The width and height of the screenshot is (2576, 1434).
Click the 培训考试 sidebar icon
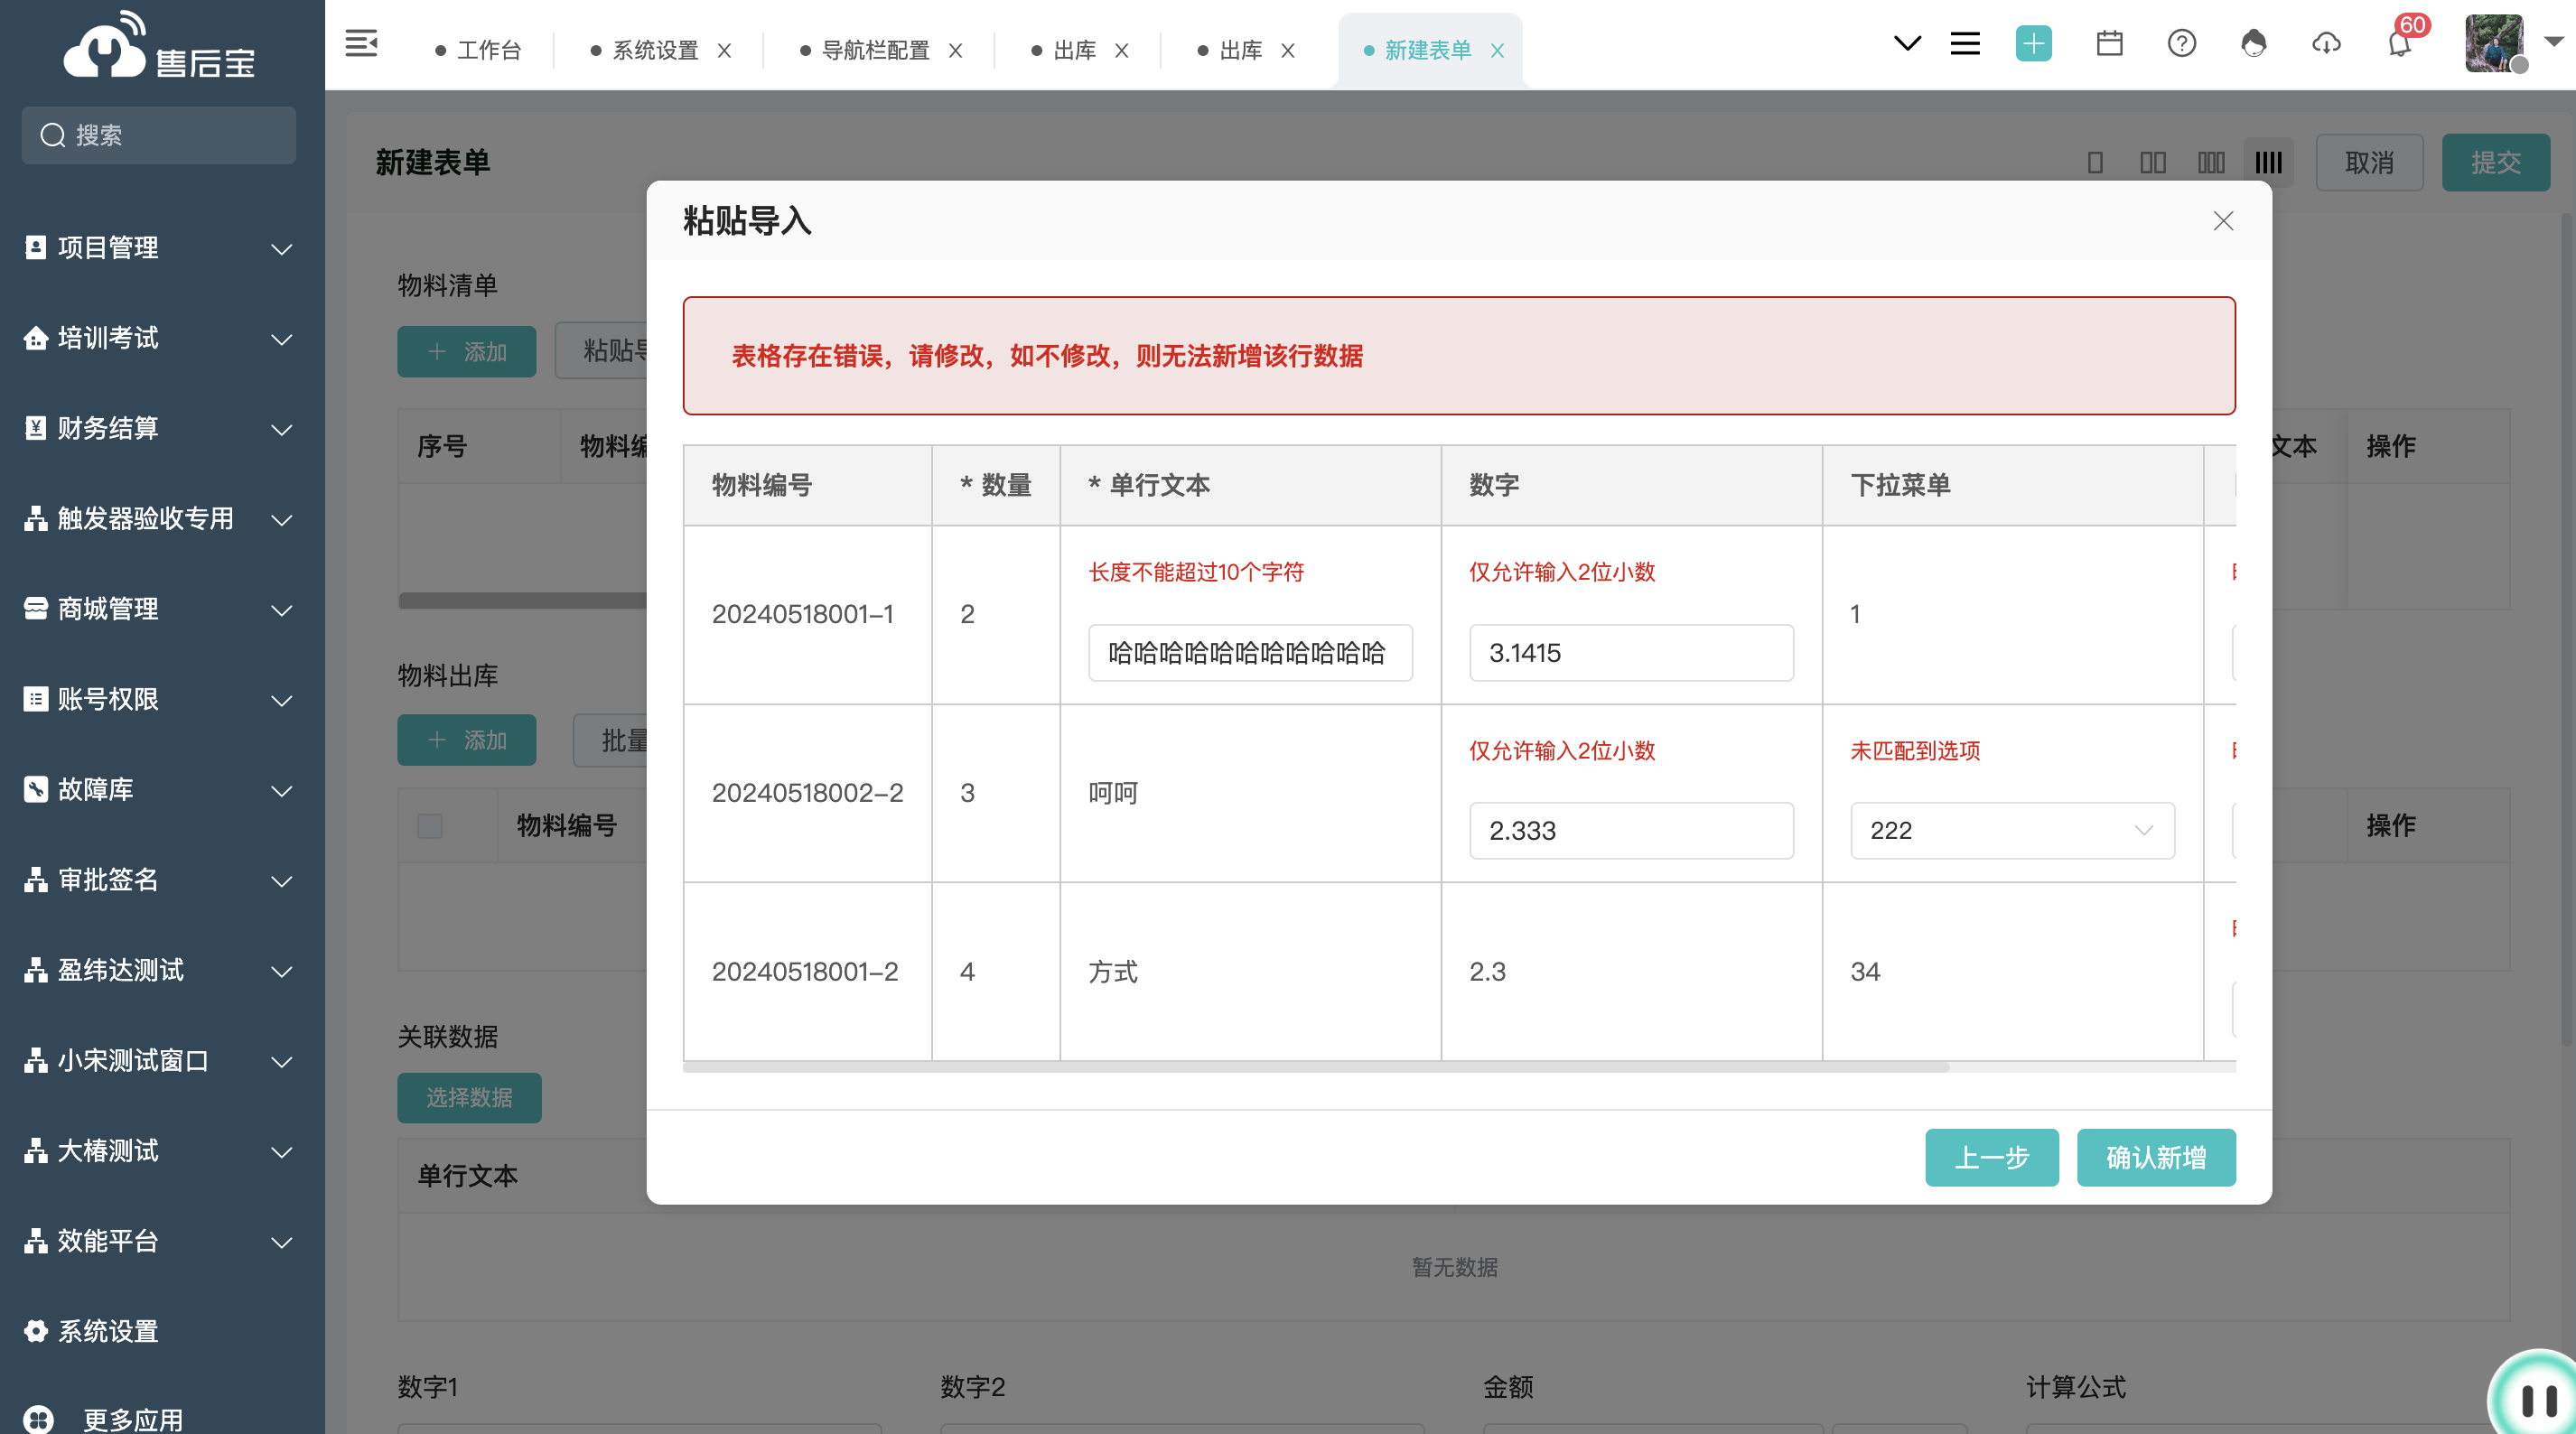(x=35, y=338)
